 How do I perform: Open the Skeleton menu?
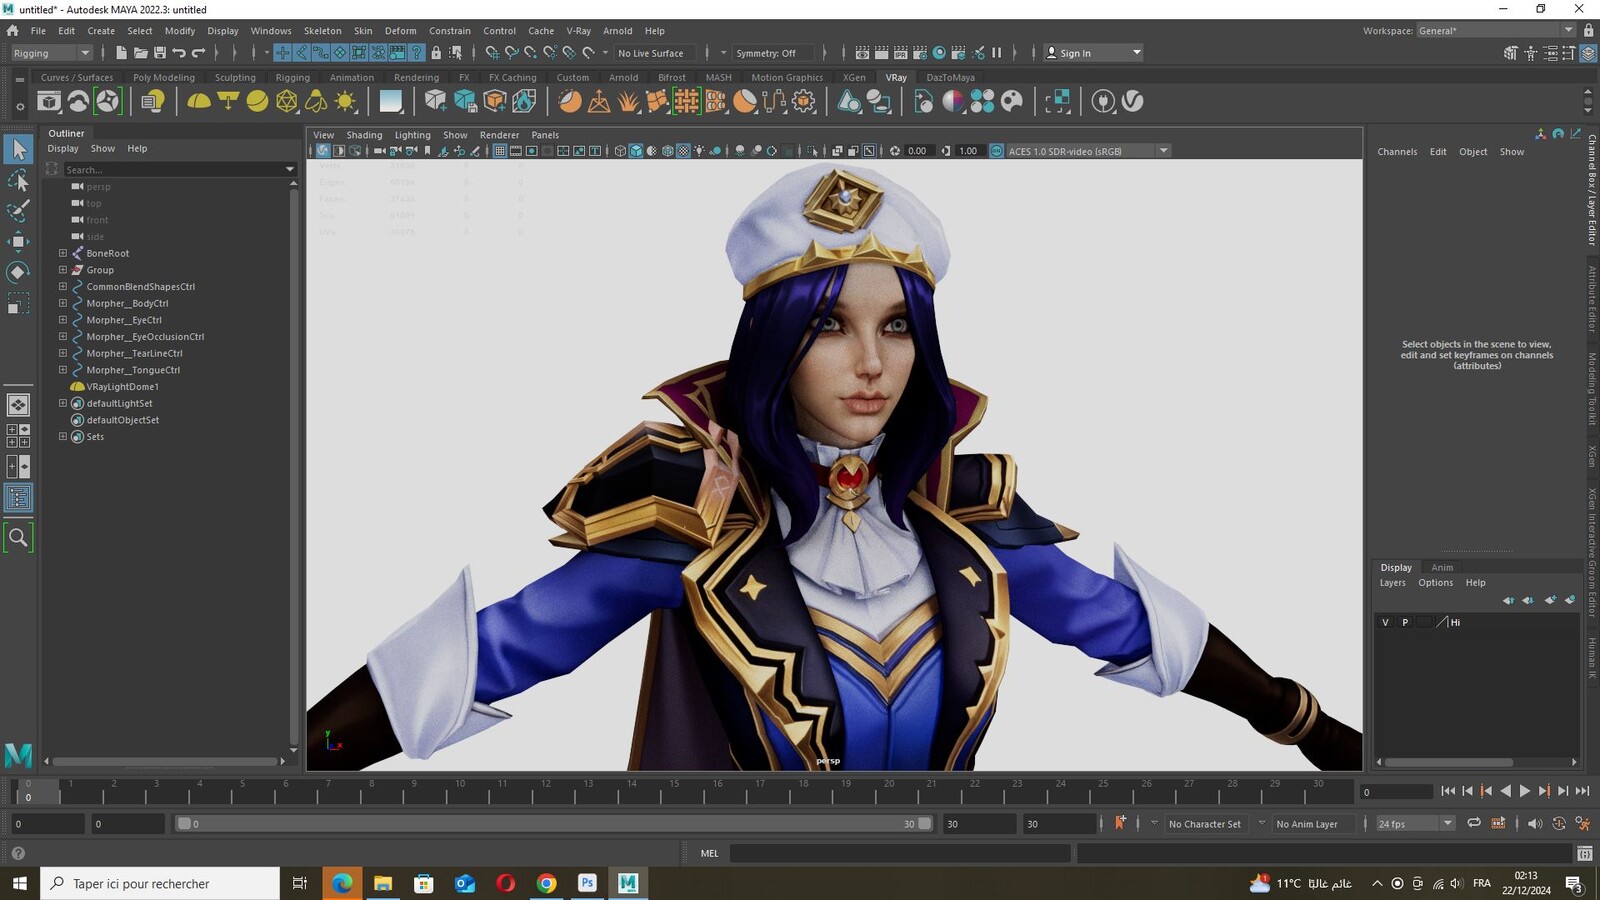[x=322, y=31]
